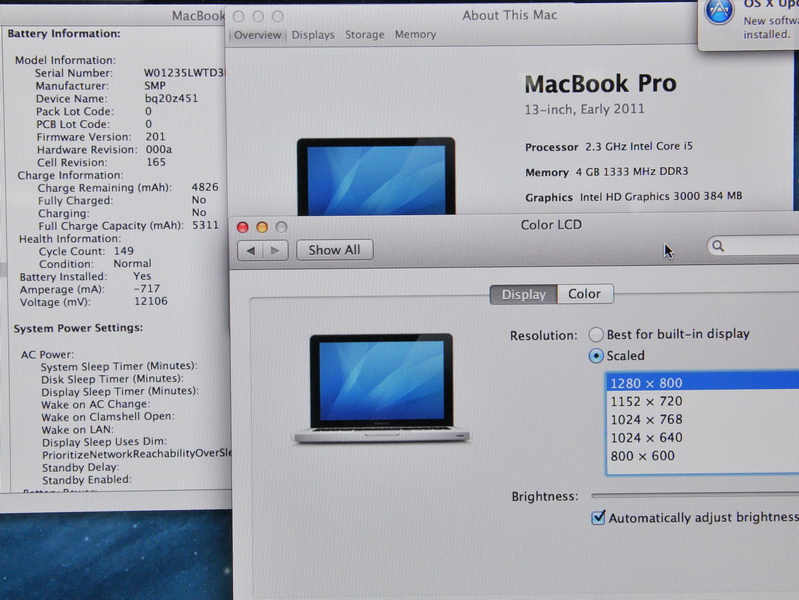Click the 'Cycle Count: 149' line

point(86,251)
